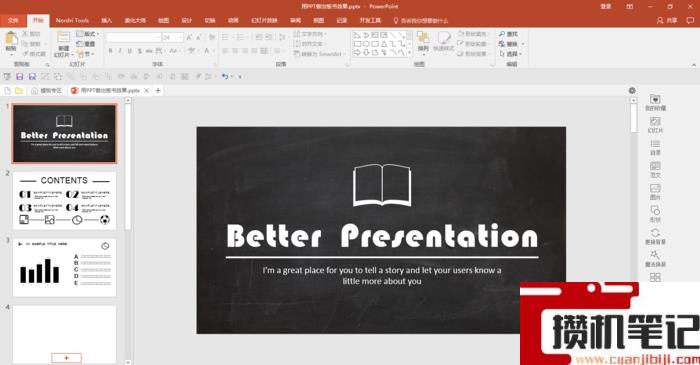Open the font size dropdown showing 24
The height and width of the screenshot is (365, 700).
tap(172, 37)
